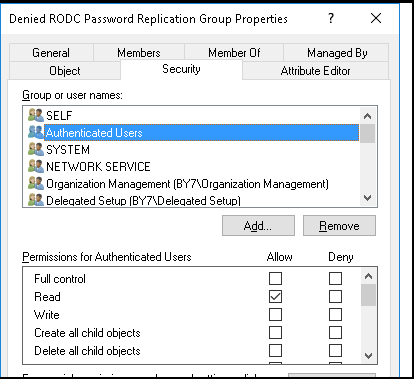Click the Authenticated Users group icon
The height and width of the screenshot is (379, 414).
tap(36, 132)
